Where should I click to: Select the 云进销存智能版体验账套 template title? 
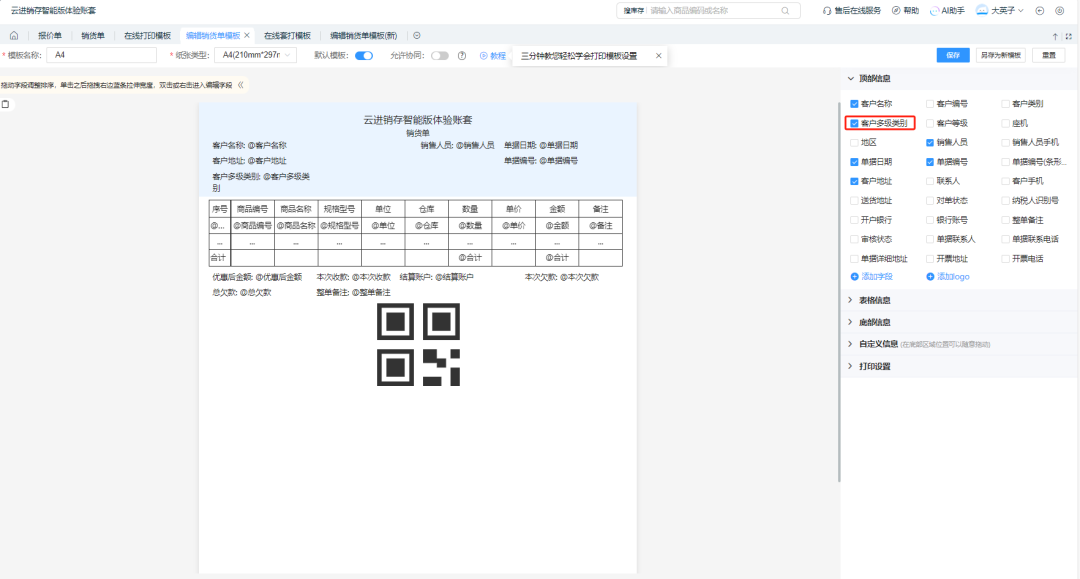pos(418,120)
